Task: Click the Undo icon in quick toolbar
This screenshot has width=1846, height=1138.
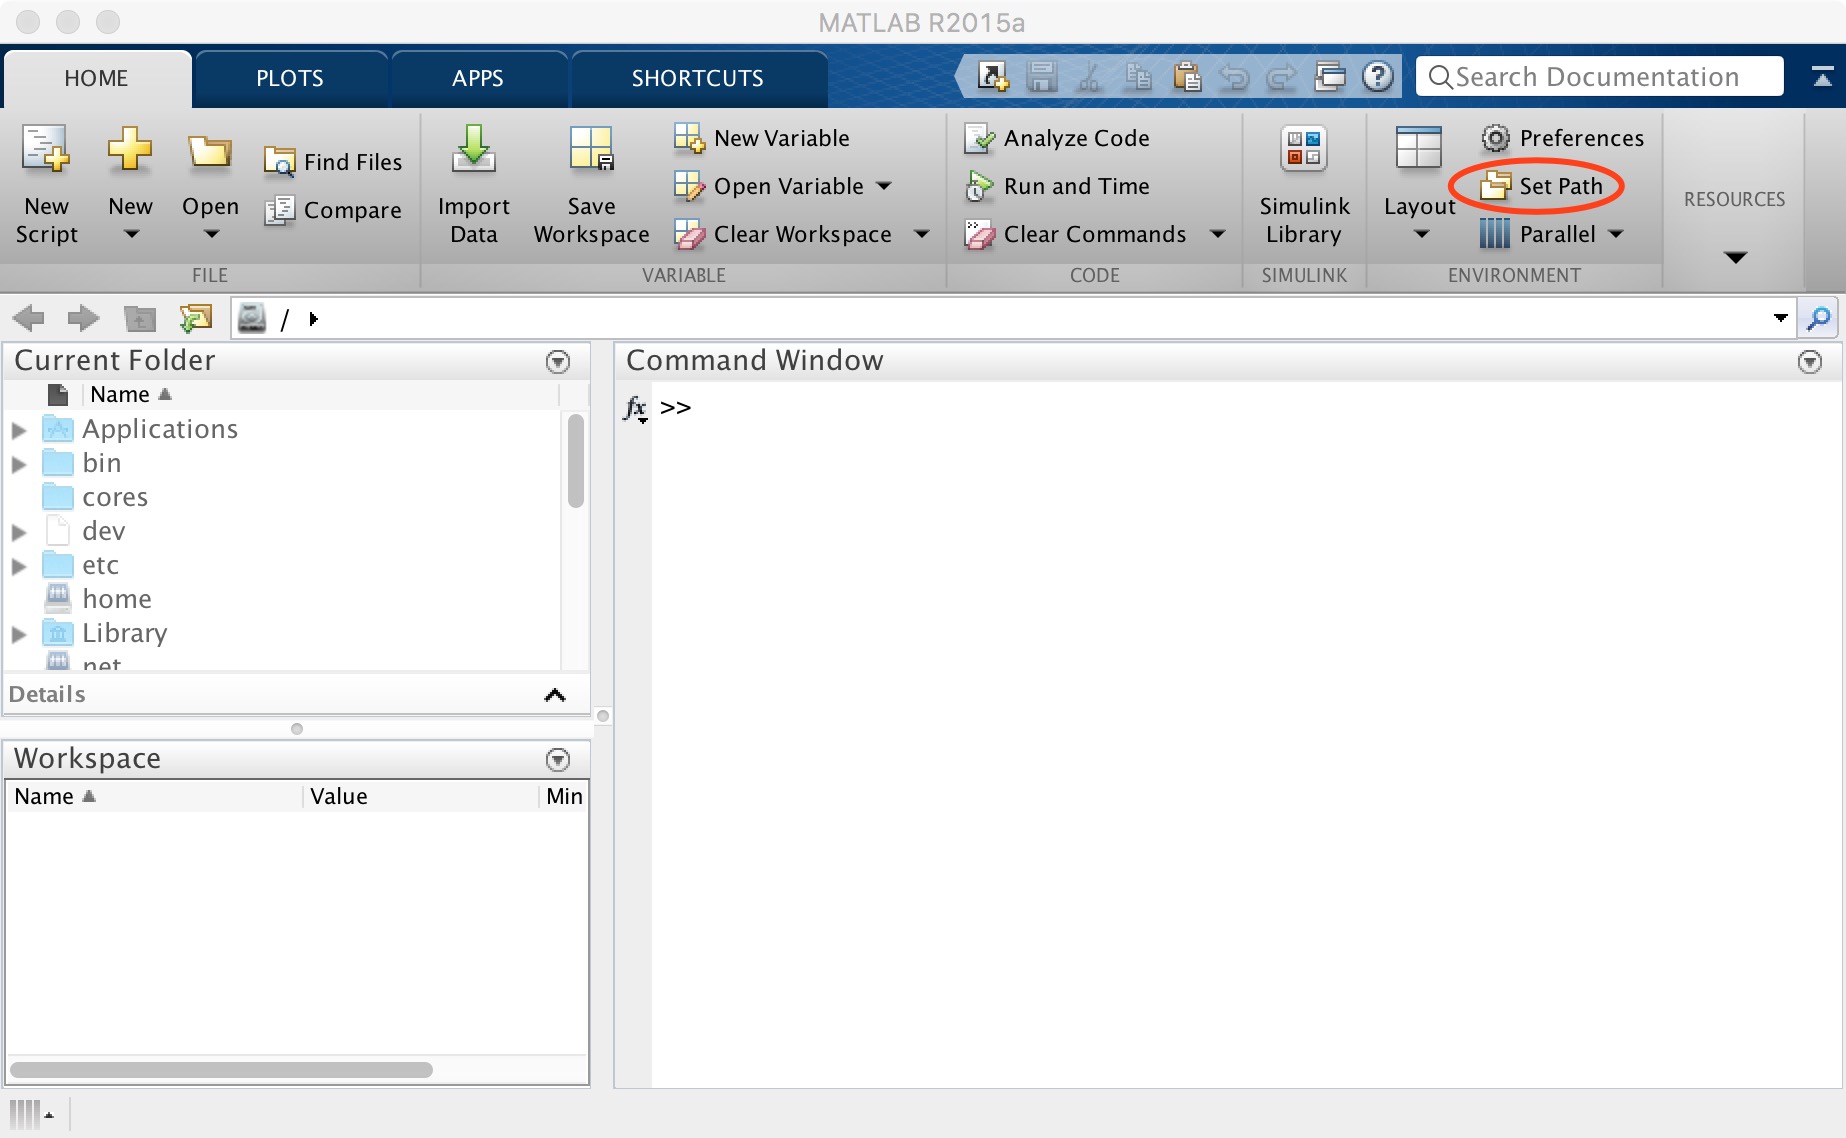Action: point(1234,77)
